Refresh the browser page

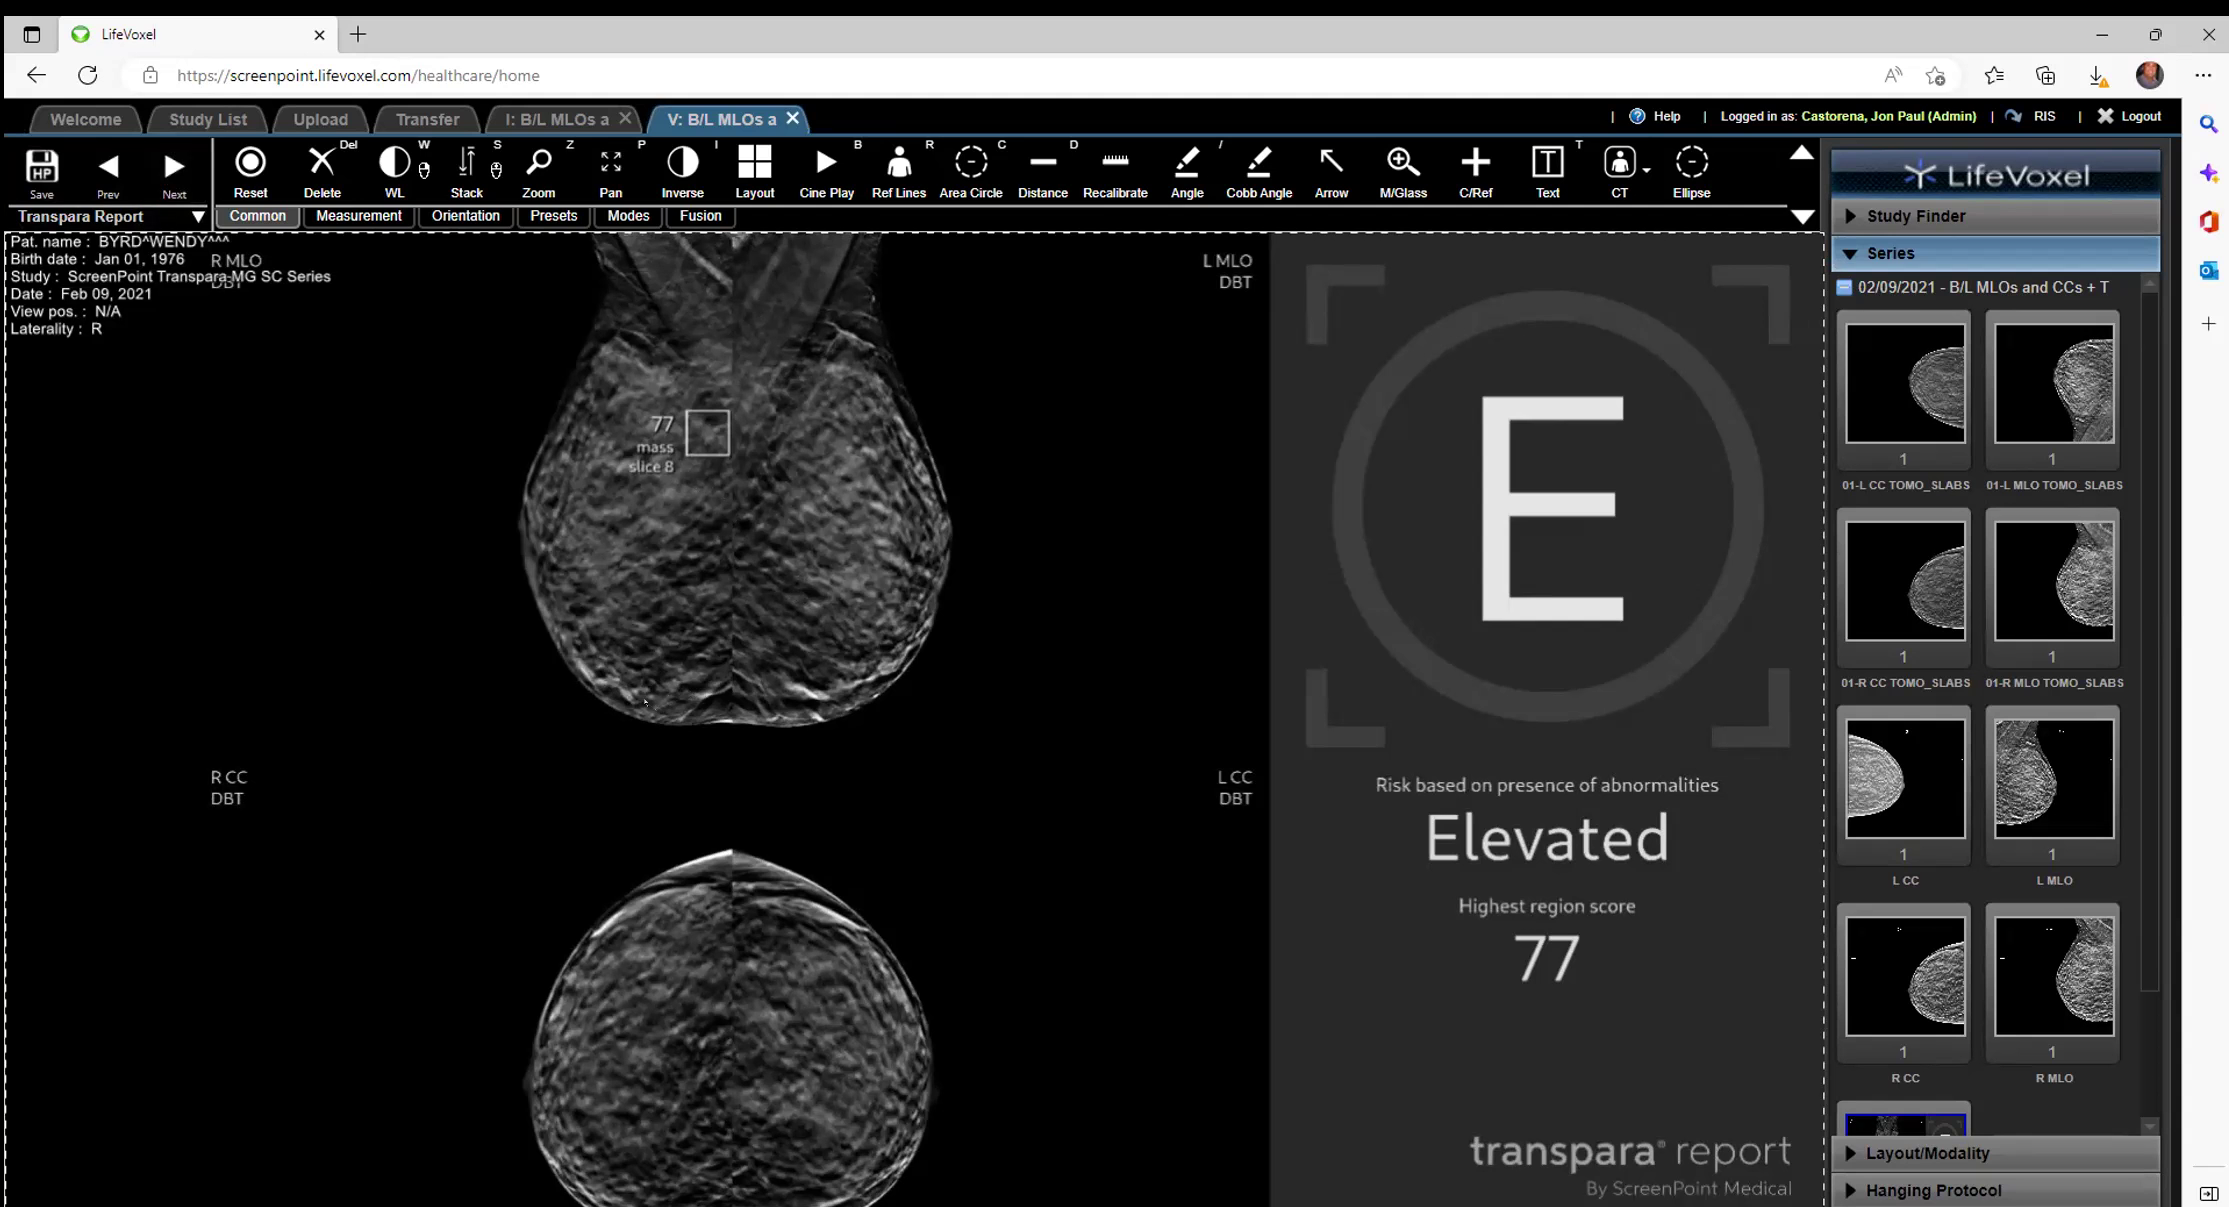88,75
